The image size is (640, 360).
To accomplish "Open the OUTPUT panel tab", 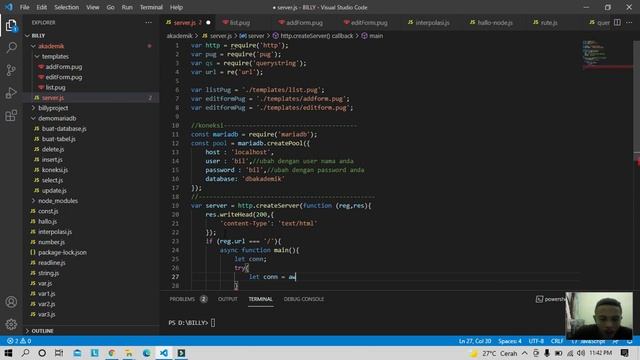I will (x=227, y=299).
